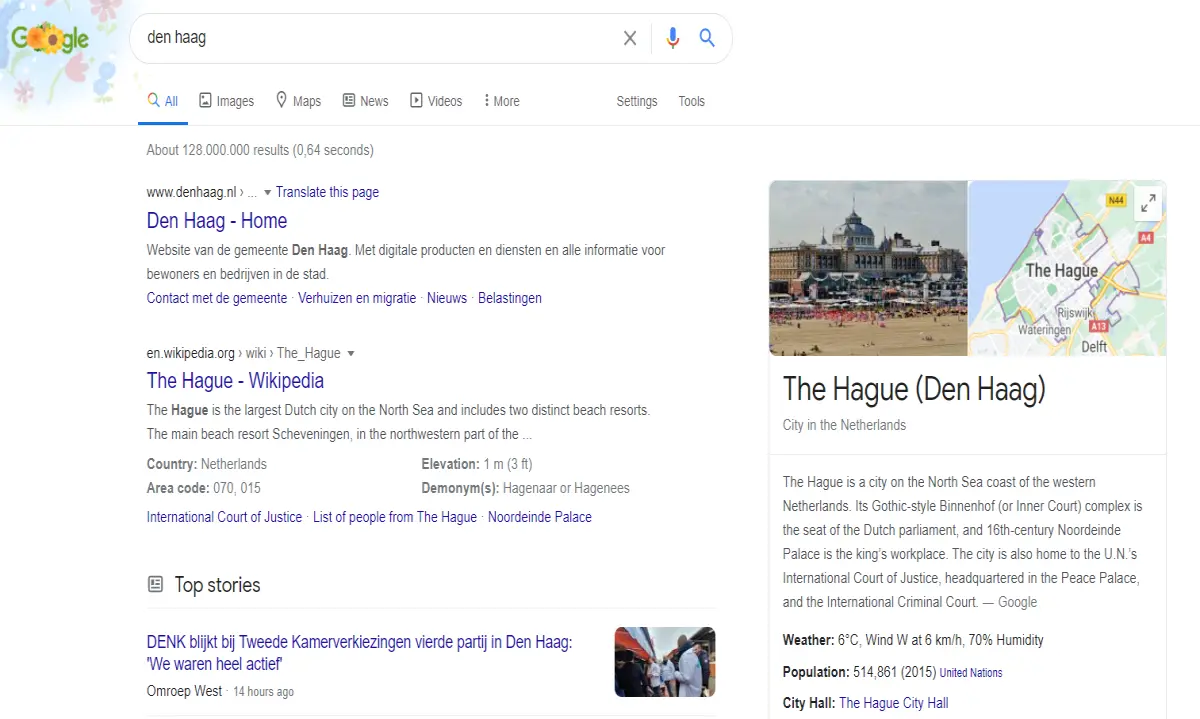Click the Top stories heading
This screenshot has width=1200, height=719.
coord(217,585)
